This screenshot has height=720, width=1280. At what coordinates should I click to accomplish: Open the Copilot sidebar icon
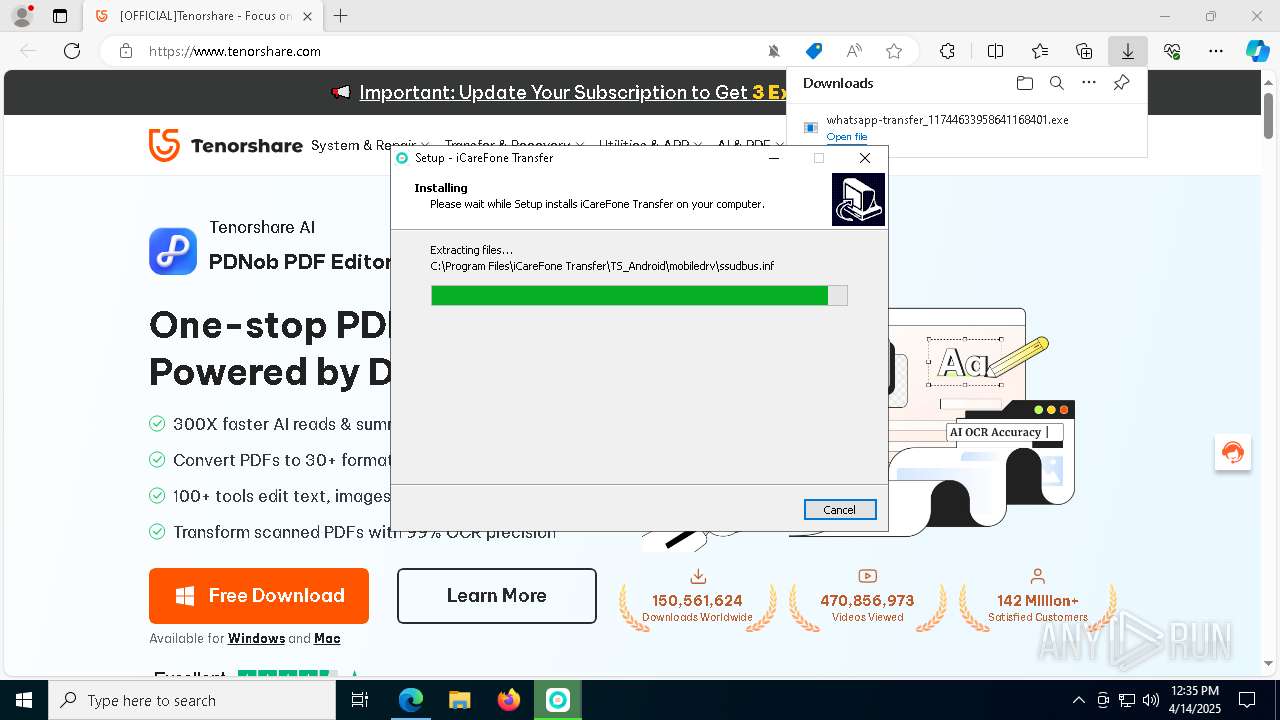click(x=1257, y=51)
